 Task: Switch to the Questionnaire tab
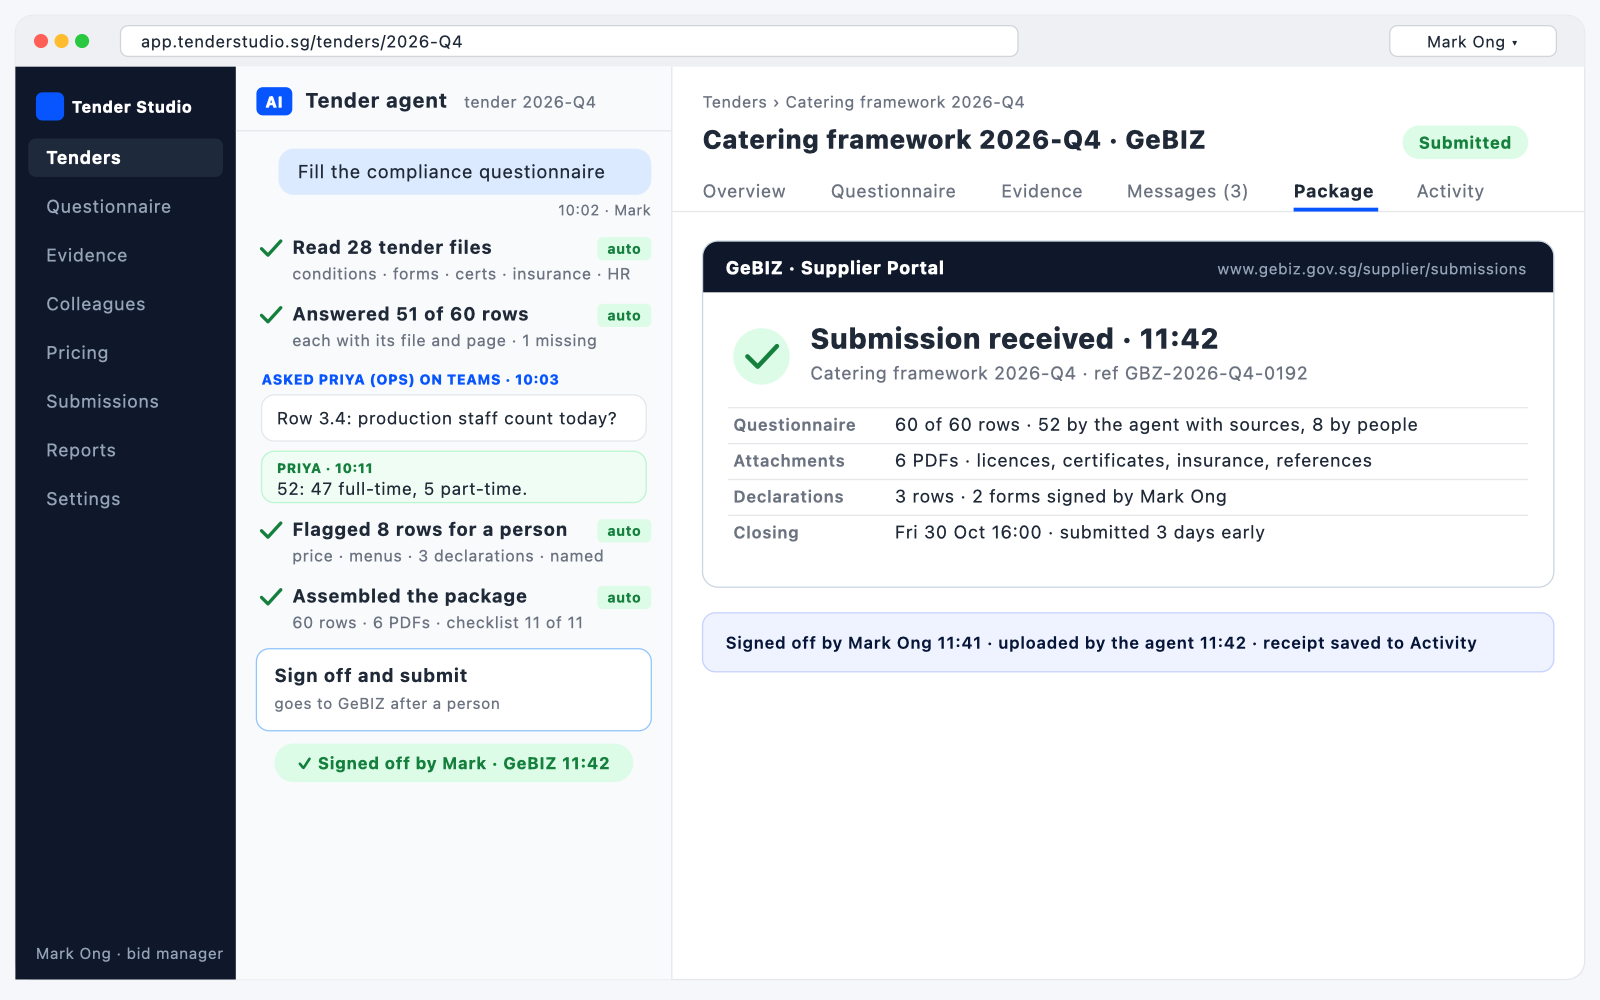pos(893,191)
